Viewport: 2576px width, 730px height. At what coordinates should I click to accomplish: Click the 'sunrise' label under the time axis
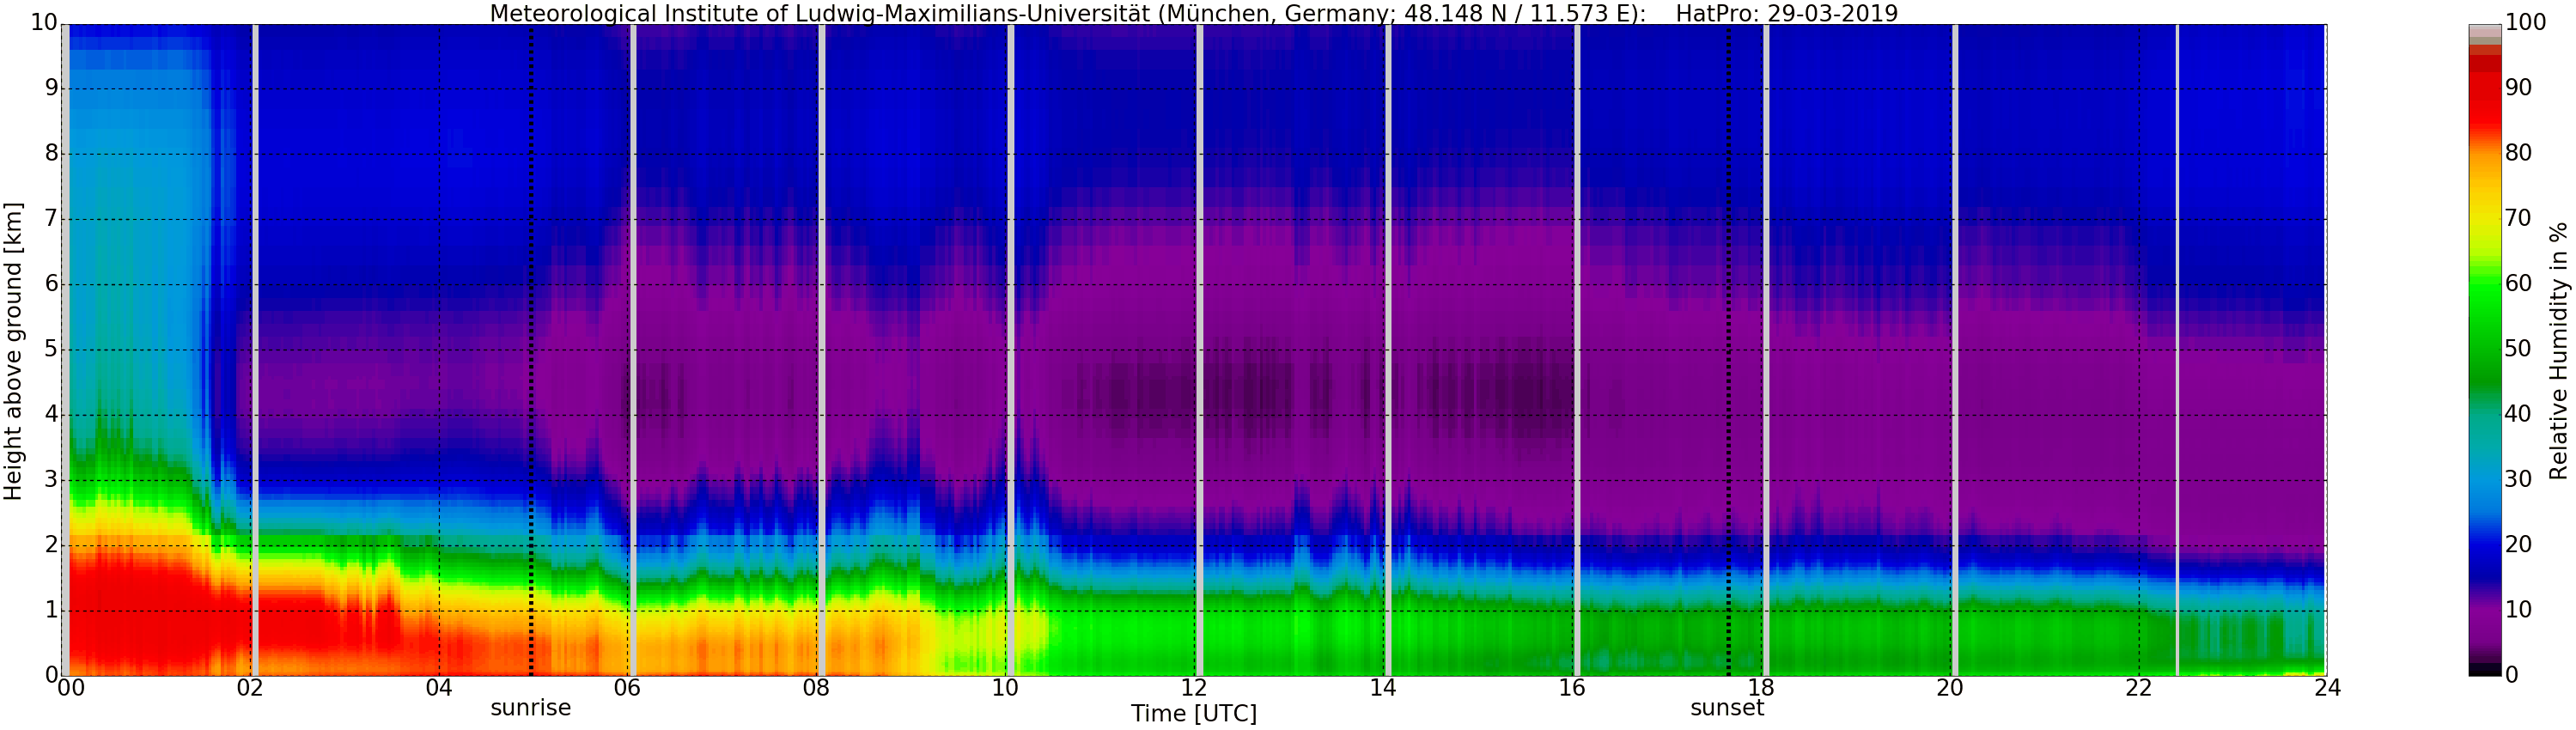(x=530, y=708)
